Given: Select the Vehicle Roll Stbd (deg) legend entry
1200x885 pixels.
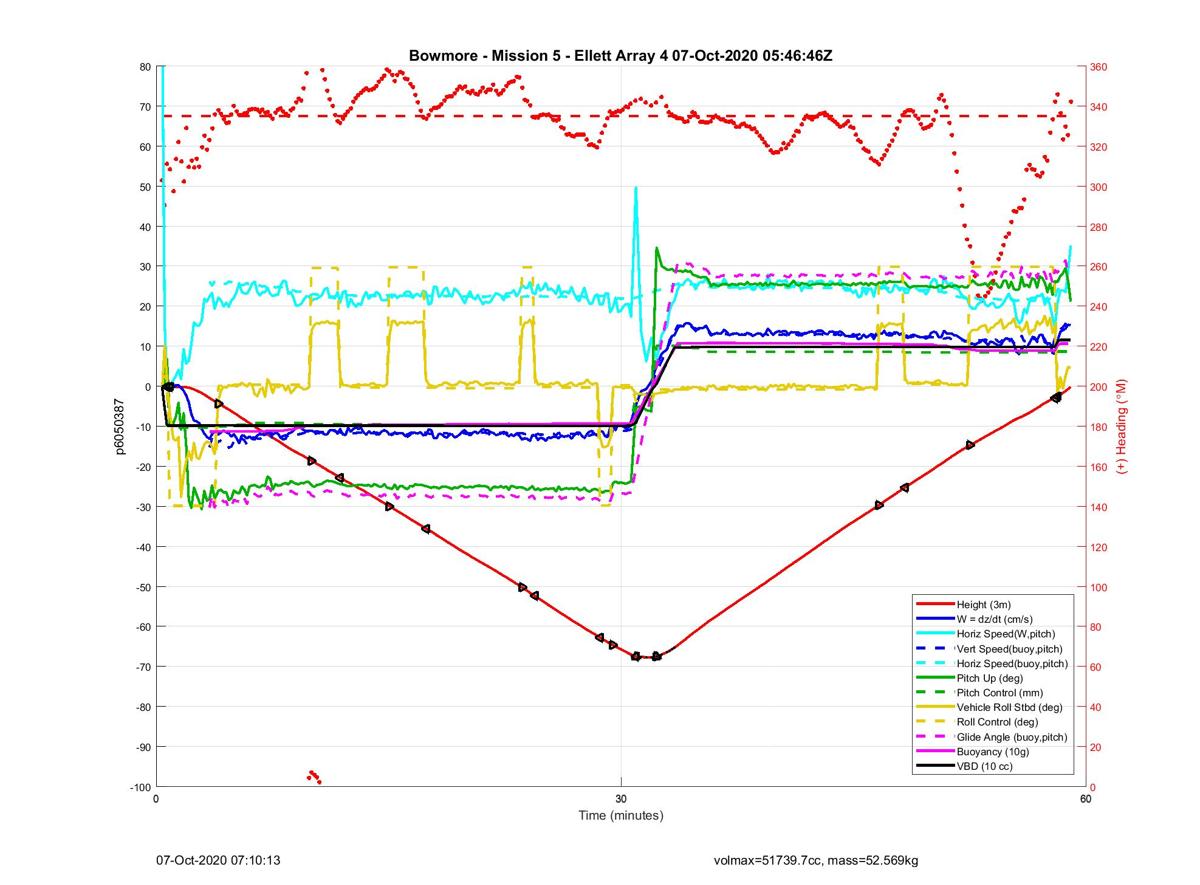Looking at the screenshot, I should (x=992, y=707).
